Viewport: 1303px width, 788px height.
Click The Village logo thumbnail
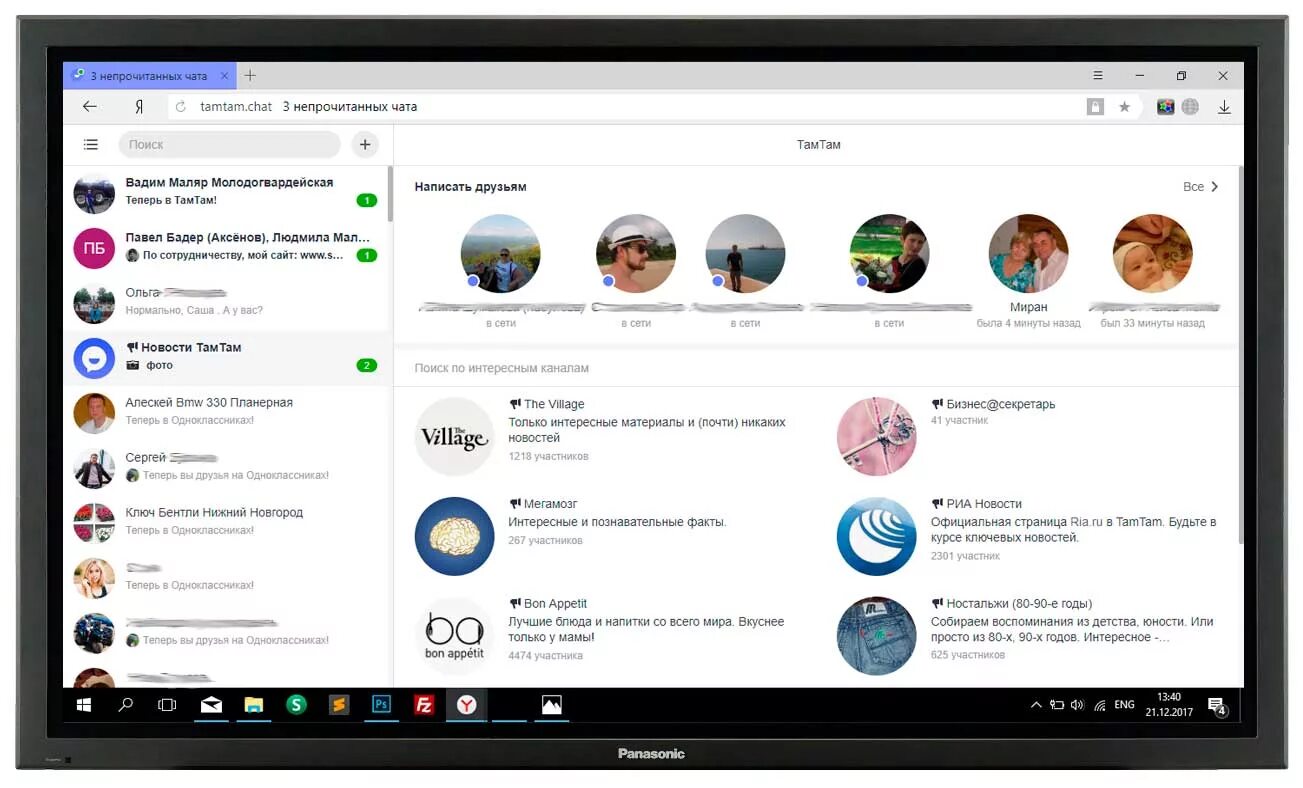point(455,436)
